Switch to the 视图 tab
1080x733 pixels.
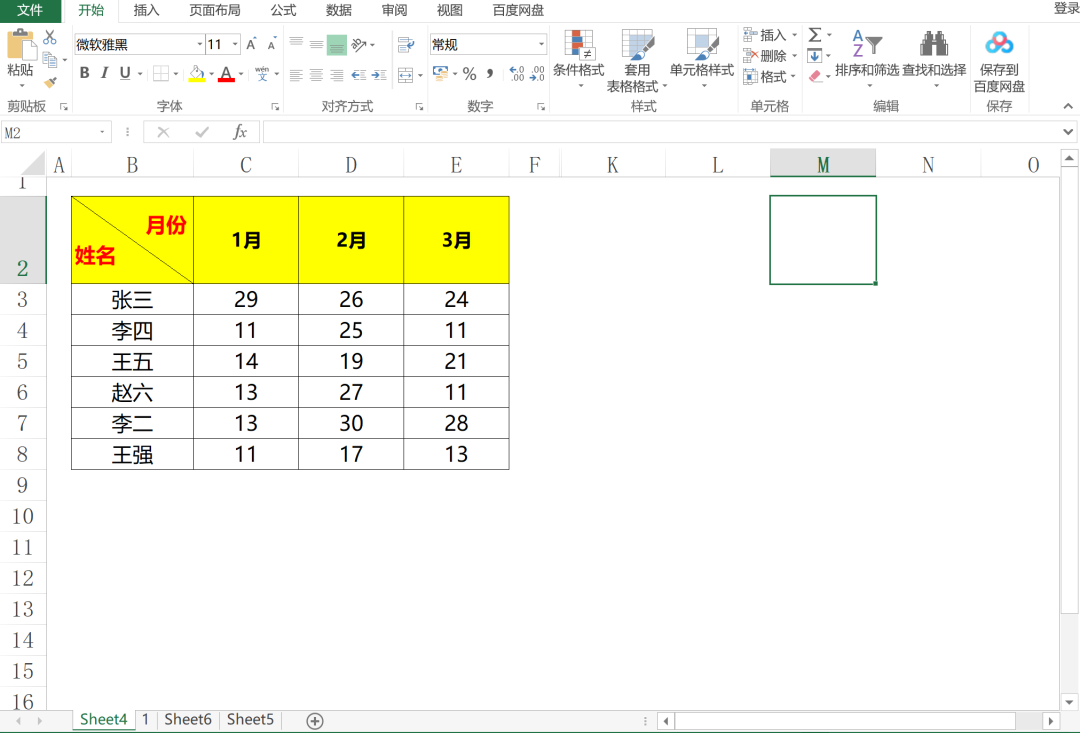[x=450, y=10]
